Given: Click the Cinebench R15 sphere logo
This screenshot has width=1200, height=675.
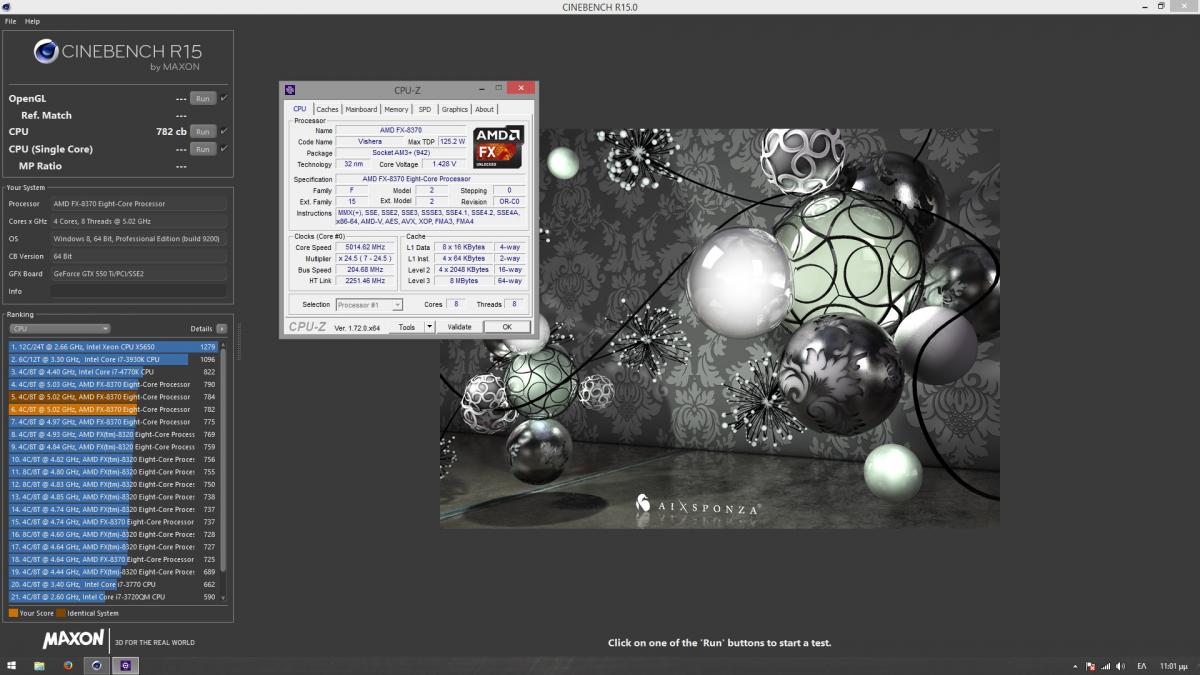Looking at the screenshot, I should click(x=46, y=51).
